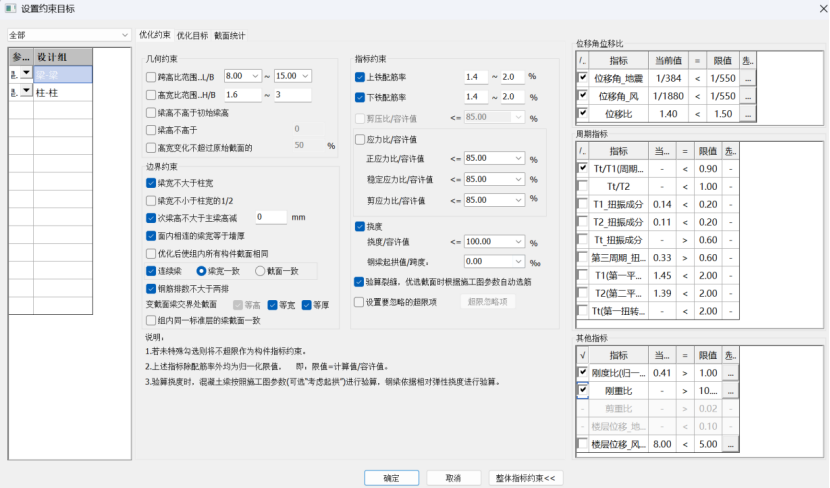Enable the 跨高比范围 L/B checkbox
830x488 pixels.
[x=150, y=76]
